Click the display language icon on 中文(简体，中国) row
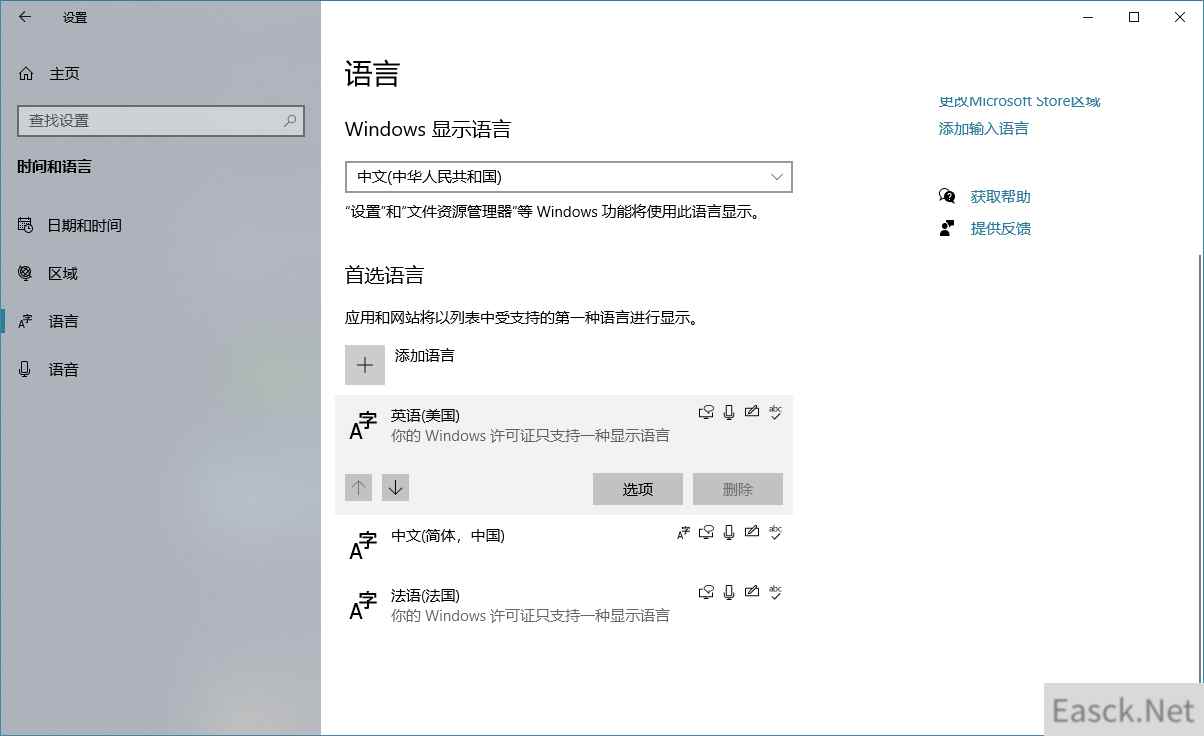This screenshot has width=1204, height=736. click(x=684, y=532)
